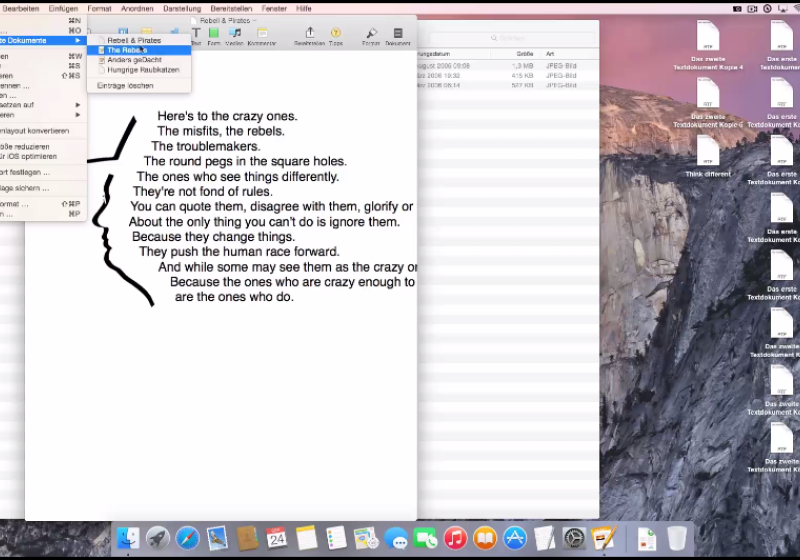Select 'The Rebels' from recent documents
Image resolution: width=800 pixels, height=560 pixels.
pos(127,50)
